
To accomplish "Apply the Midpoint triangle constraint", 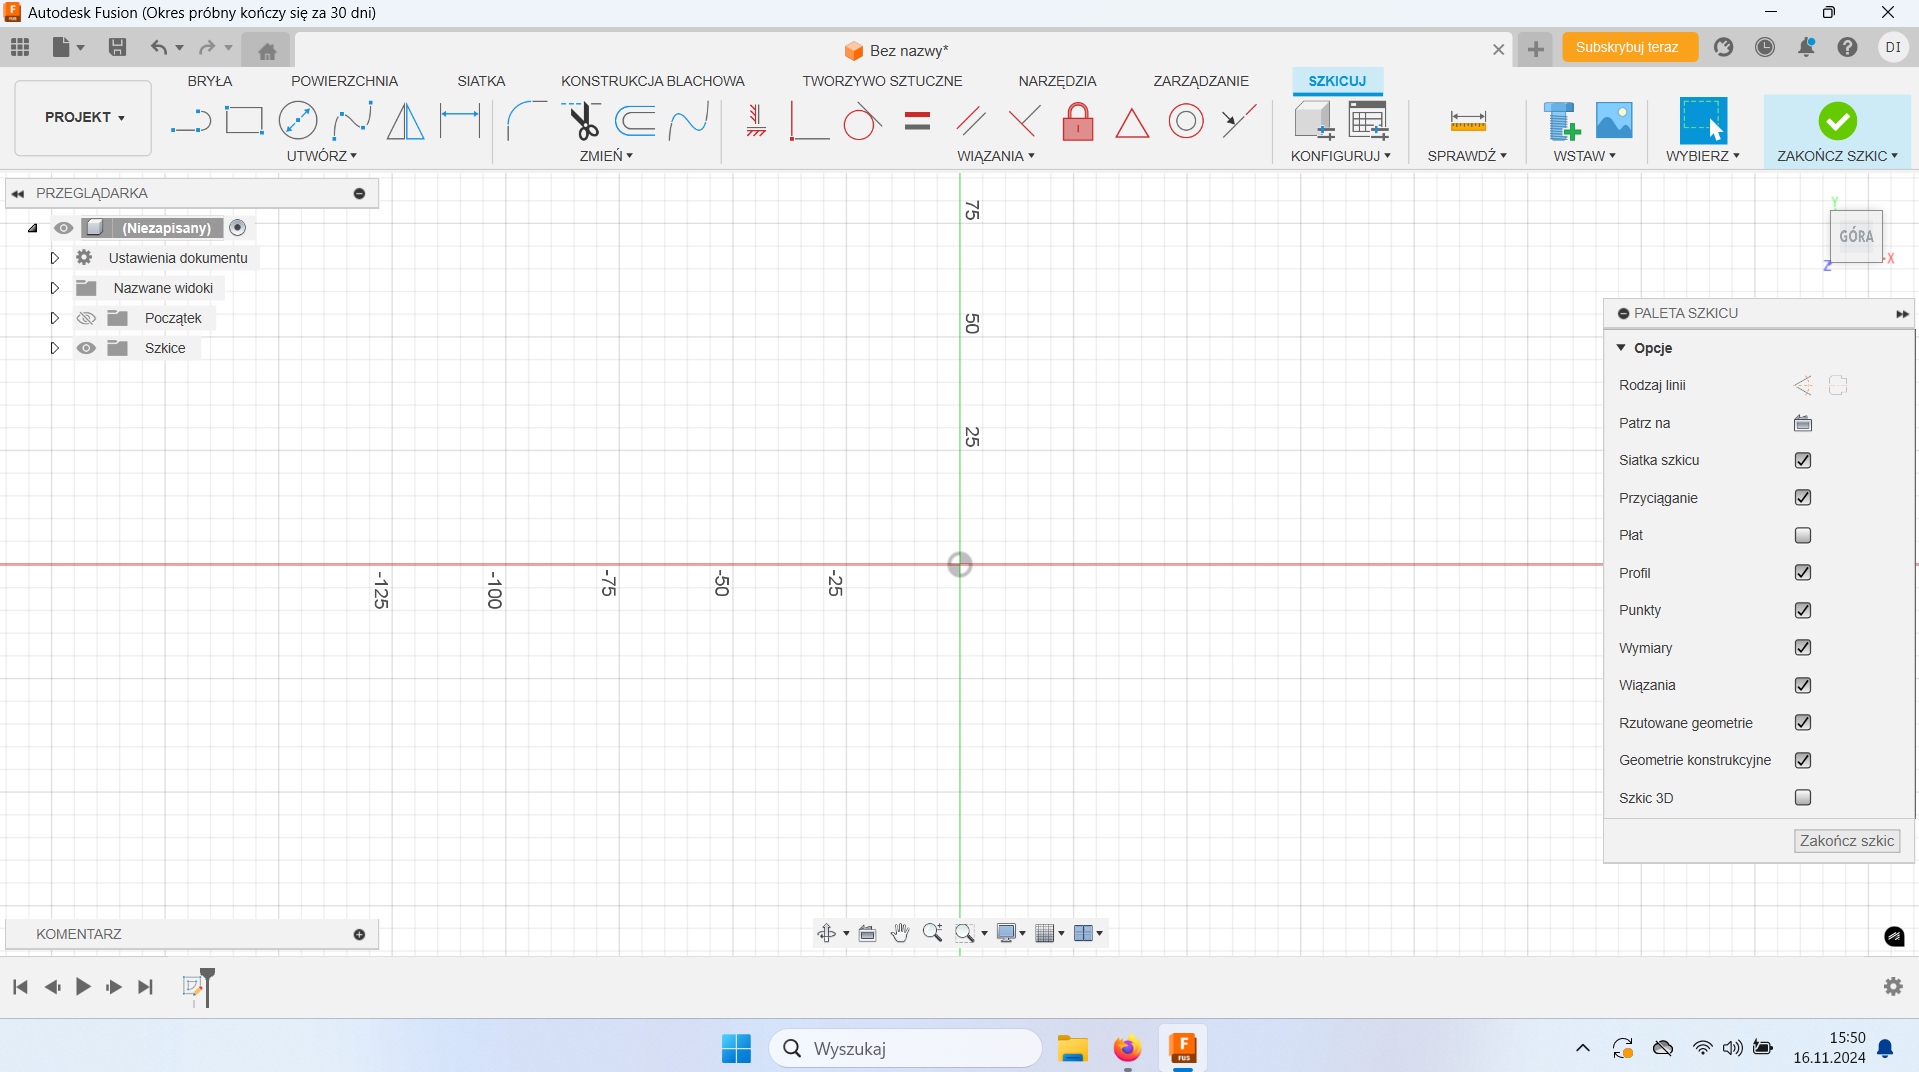I will click(x=1132, y=122).
